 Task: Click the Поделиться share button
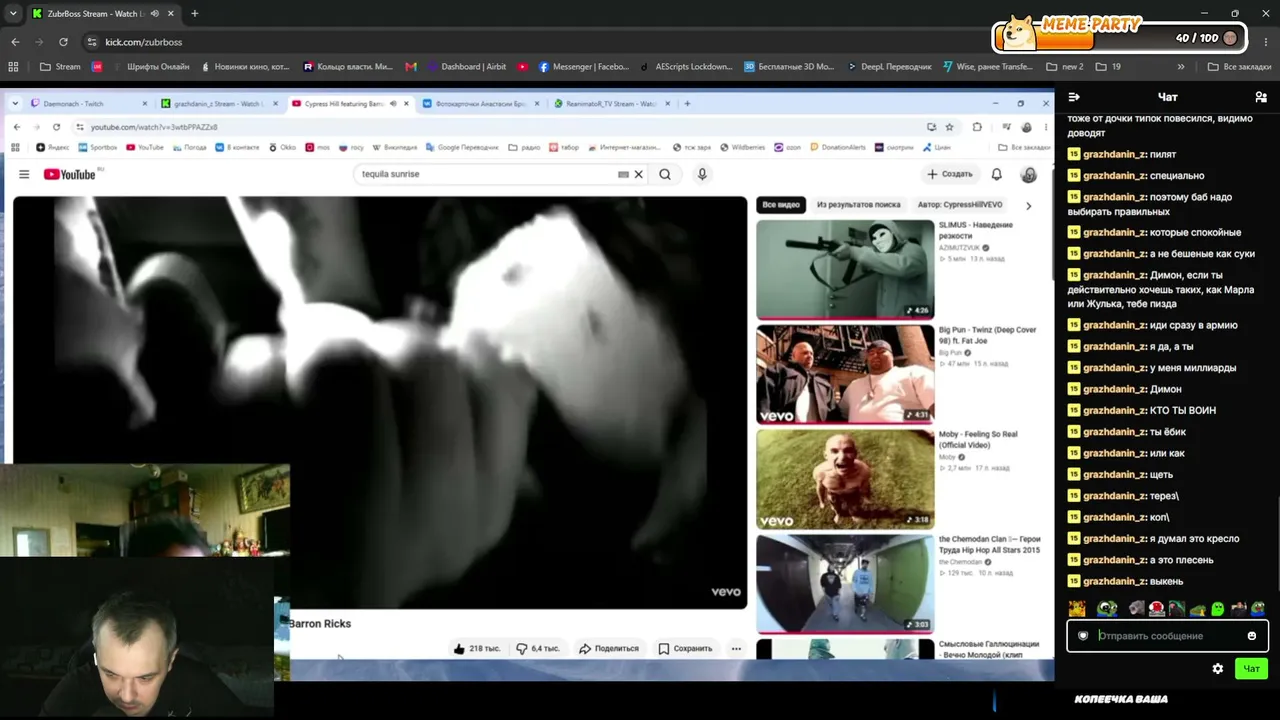pos(609,648)
